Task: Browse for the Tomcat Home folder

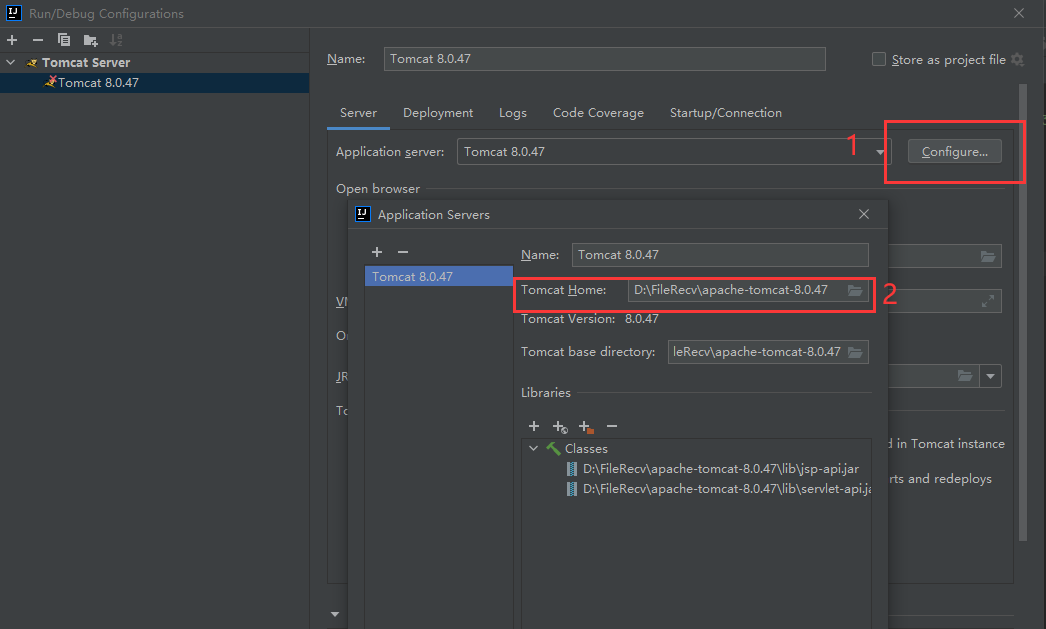Action: pos(855,290)
